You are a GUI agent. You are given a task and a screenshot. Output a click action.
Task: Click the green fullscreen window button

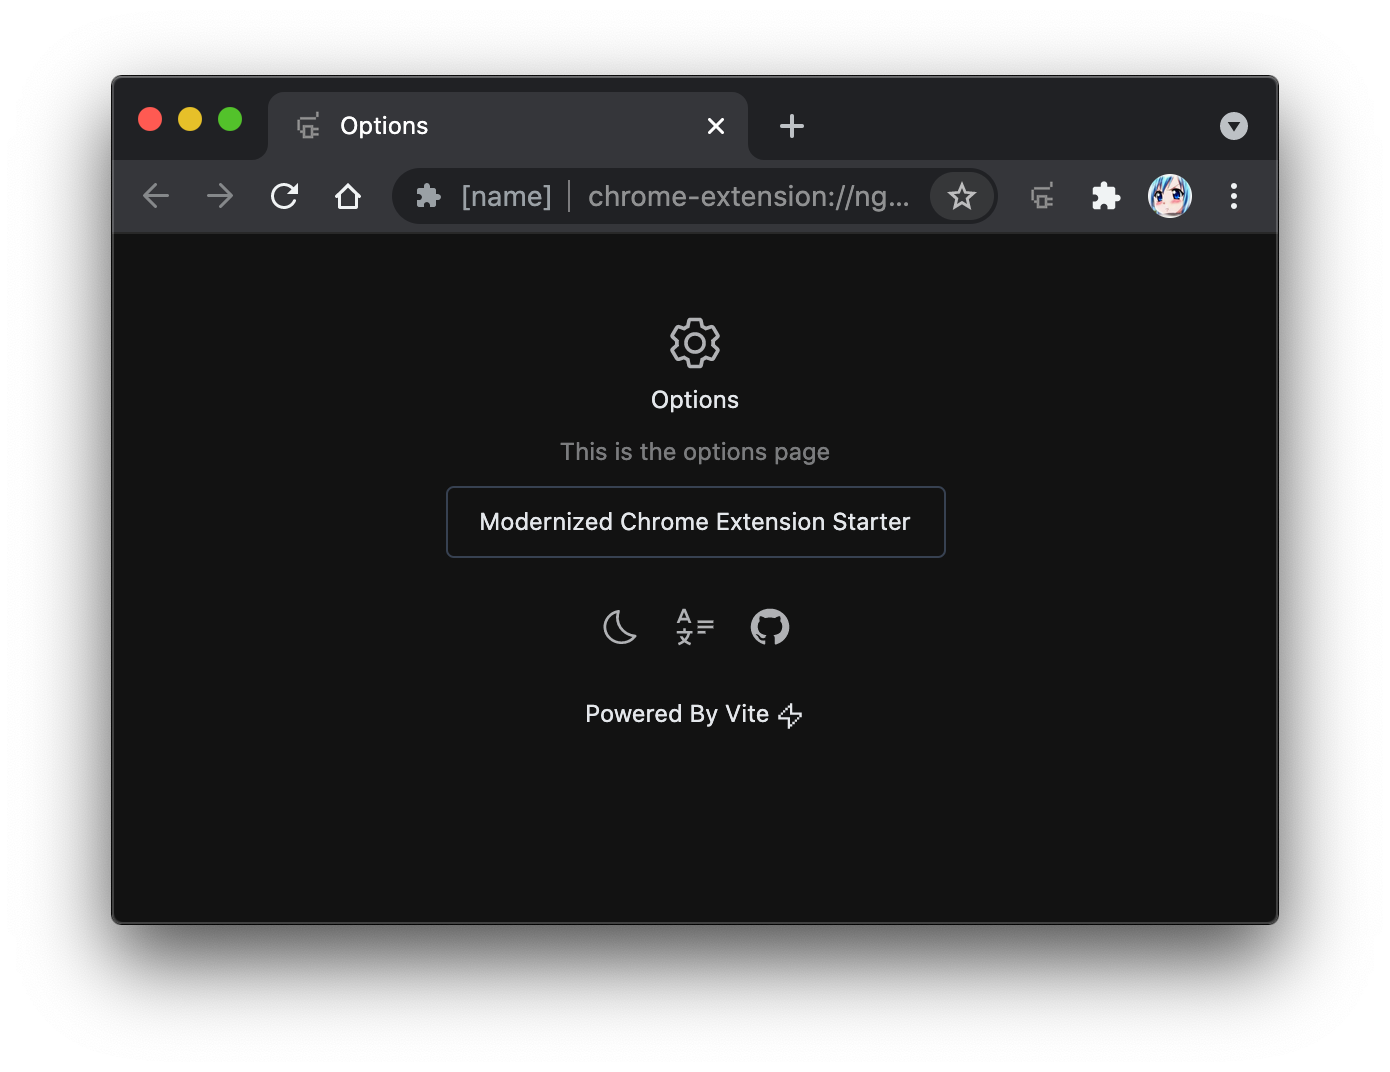(x=230, y=119)
